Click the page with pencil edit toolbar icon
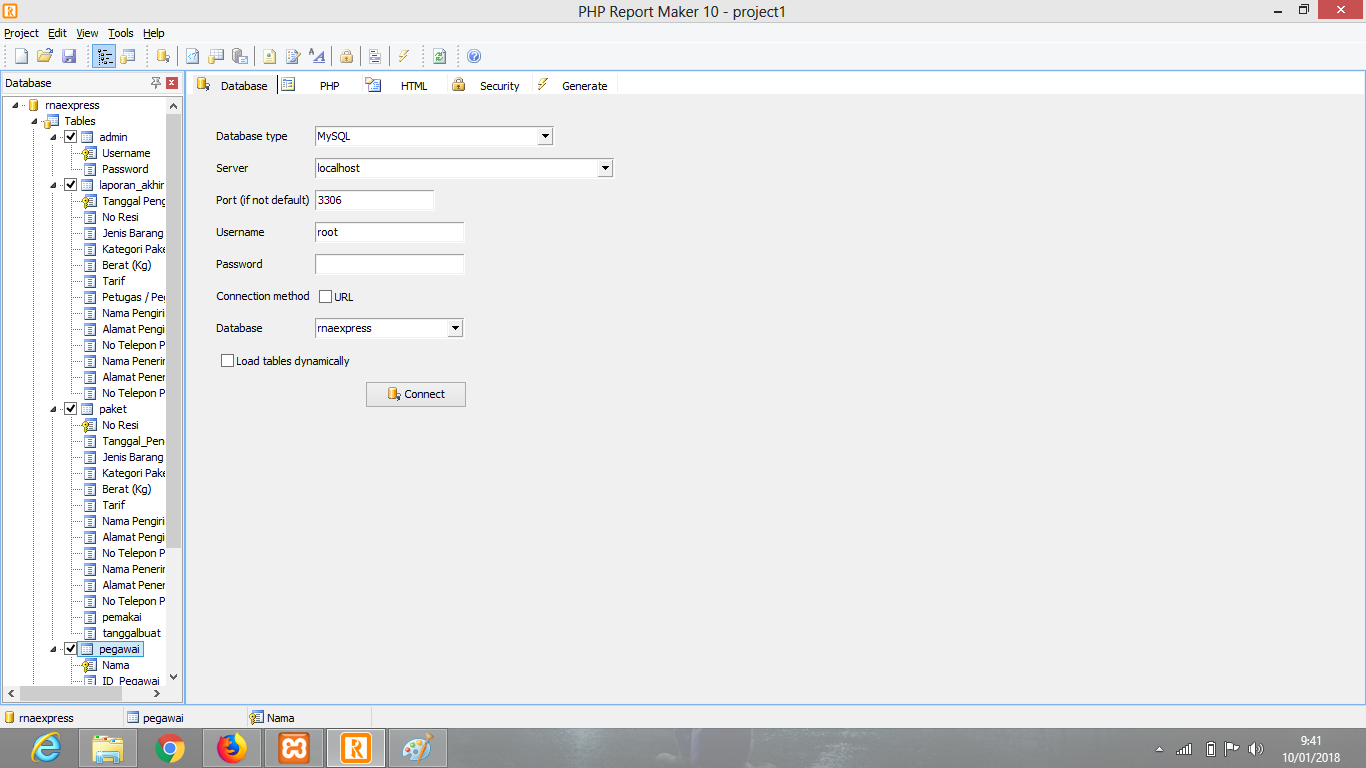Image resolution: width=1366 pixels, height=768 pixels. (x=293, y=56)
